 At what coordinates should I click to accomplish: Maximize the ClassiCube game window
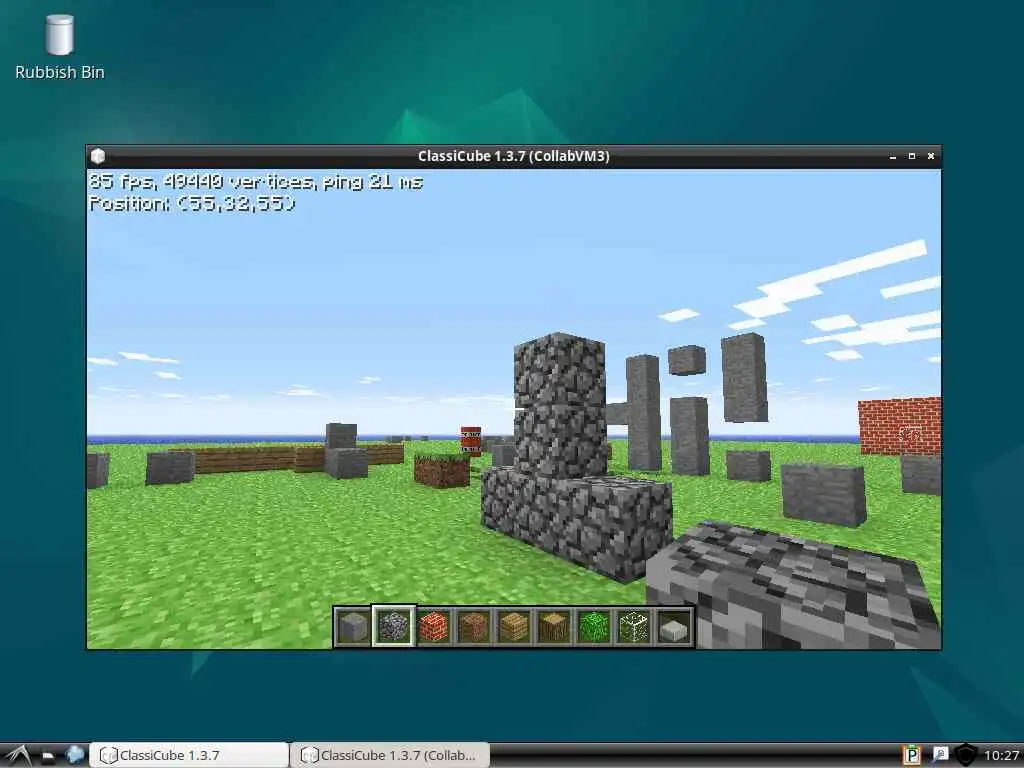912,156
